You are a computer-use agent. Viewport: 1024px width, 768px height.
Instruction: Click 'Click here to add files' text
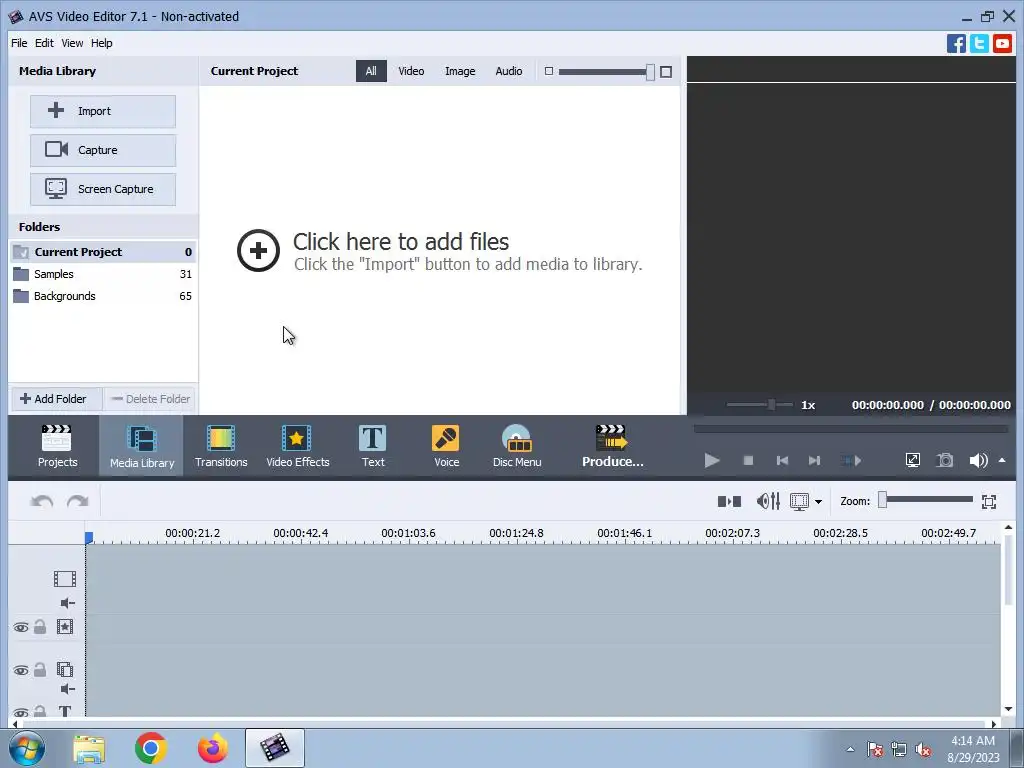tap(400, 242)
